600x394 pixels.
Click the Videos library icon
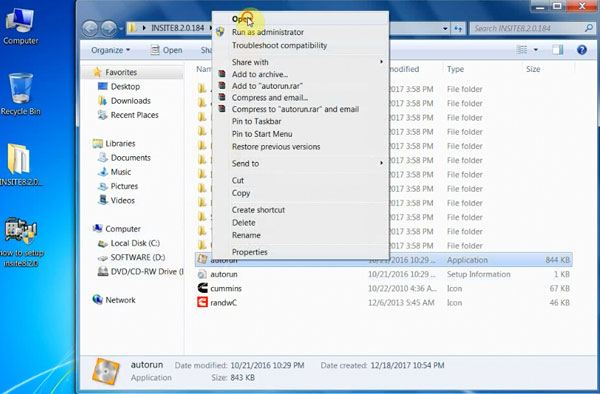tap(103, 200)
